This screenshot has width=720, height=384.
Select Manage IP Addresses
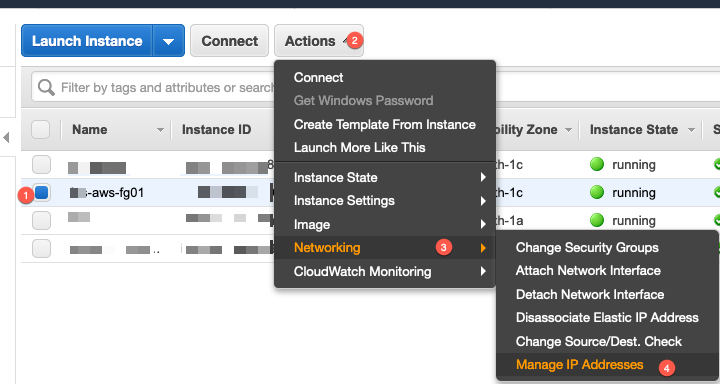pyautogui.click(x=607, y=365)
